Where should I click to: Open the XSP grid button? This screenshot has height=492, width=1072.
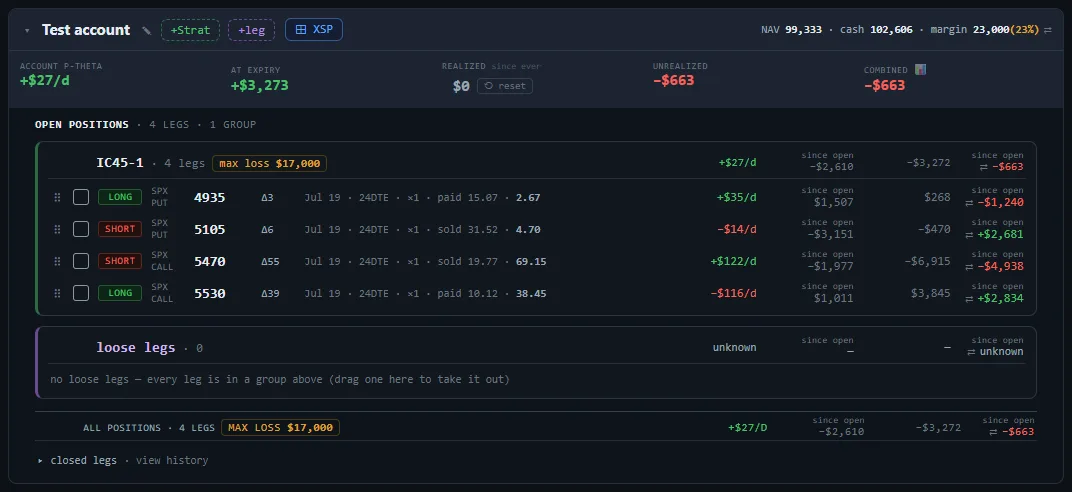[314, 29]
